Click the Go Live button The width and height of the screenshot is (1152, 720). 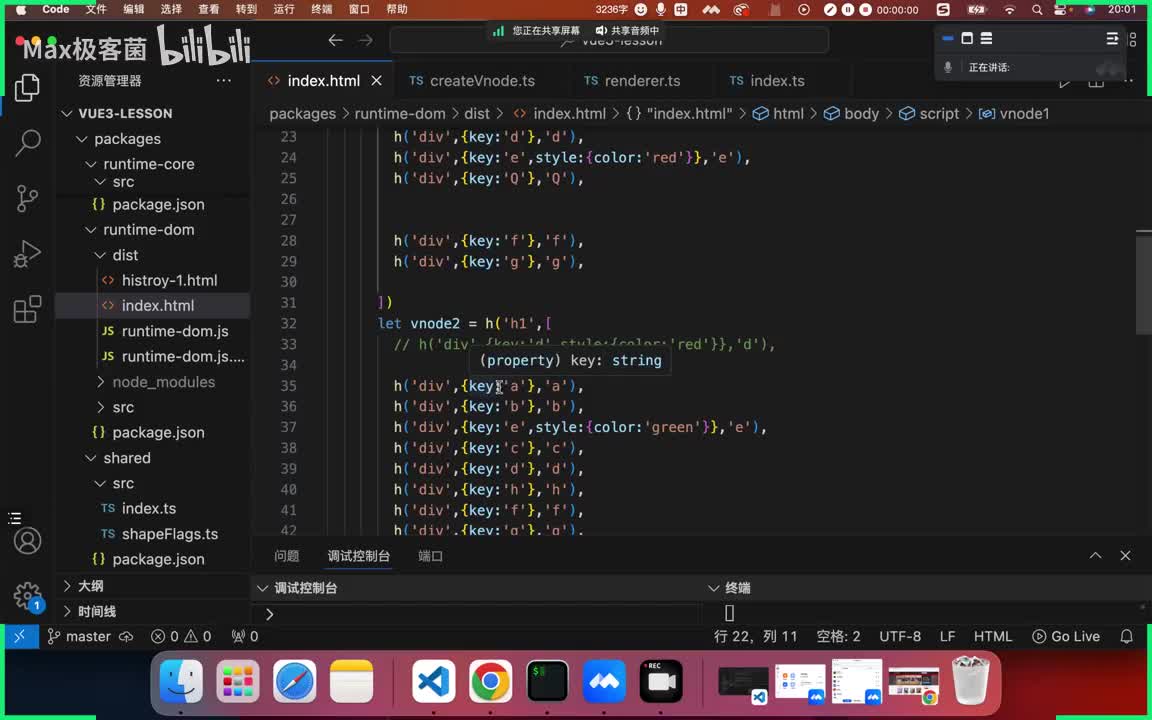[1066, 636]
